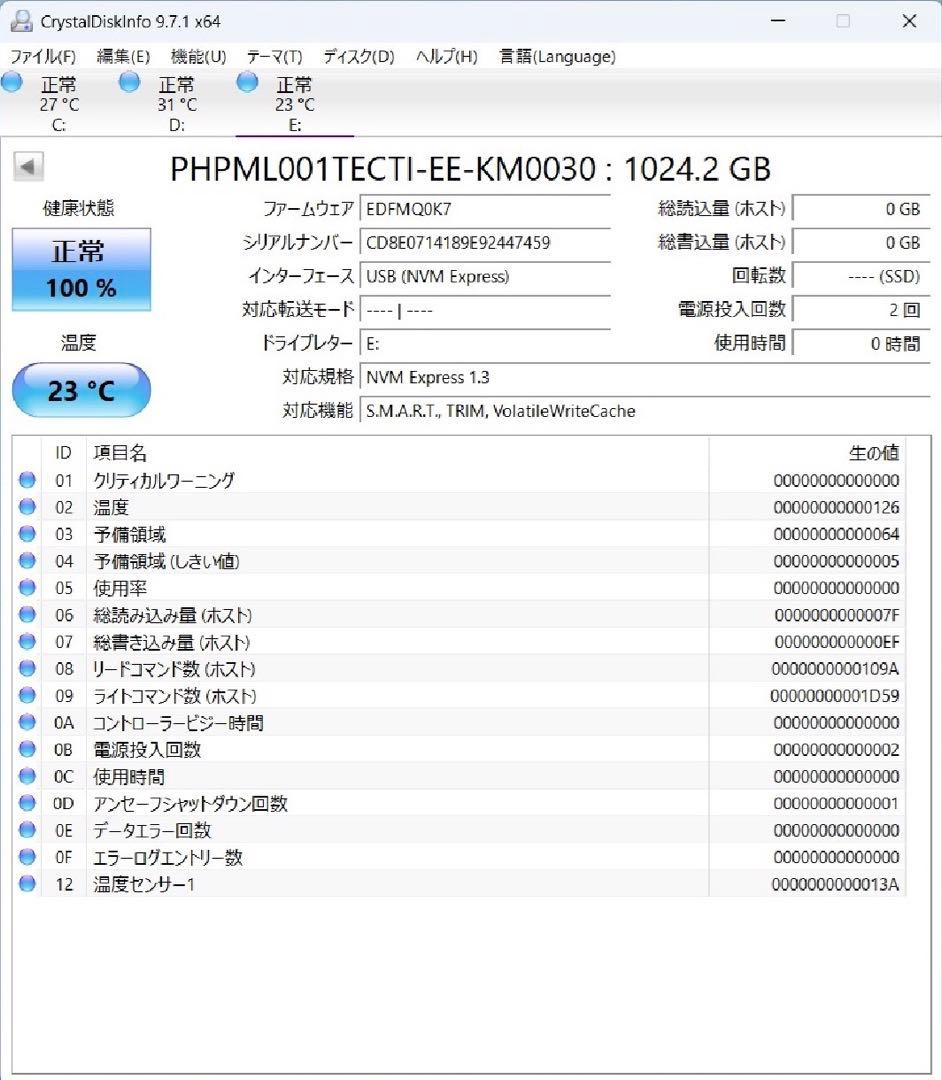Click the 対応機能 field with S.M.A.R.T., TRIM
The width and height of the screenshot is (942, 1080).
tap(645, 411)
